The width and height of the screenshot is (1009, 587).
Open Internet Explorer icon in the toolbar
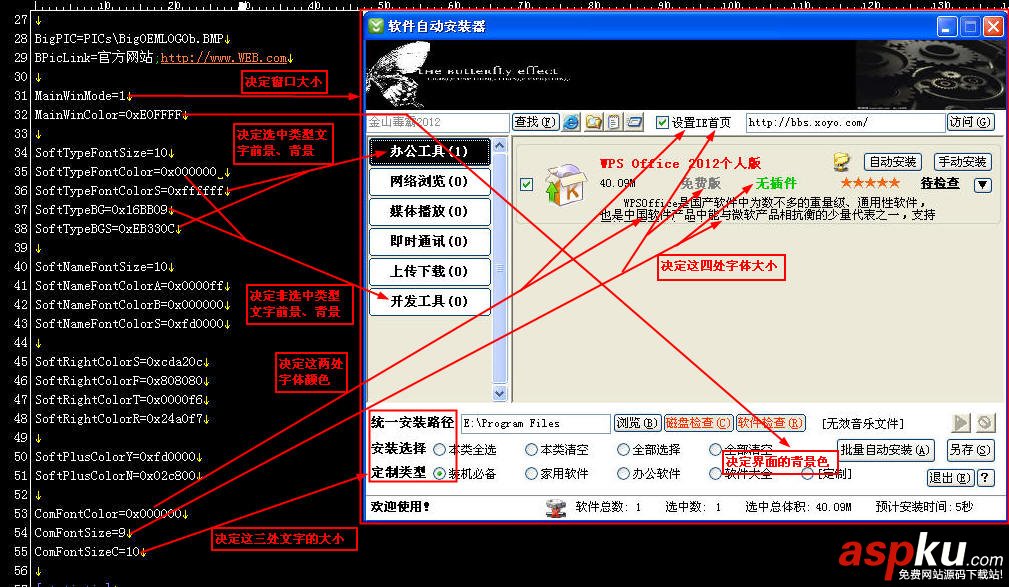570,122
